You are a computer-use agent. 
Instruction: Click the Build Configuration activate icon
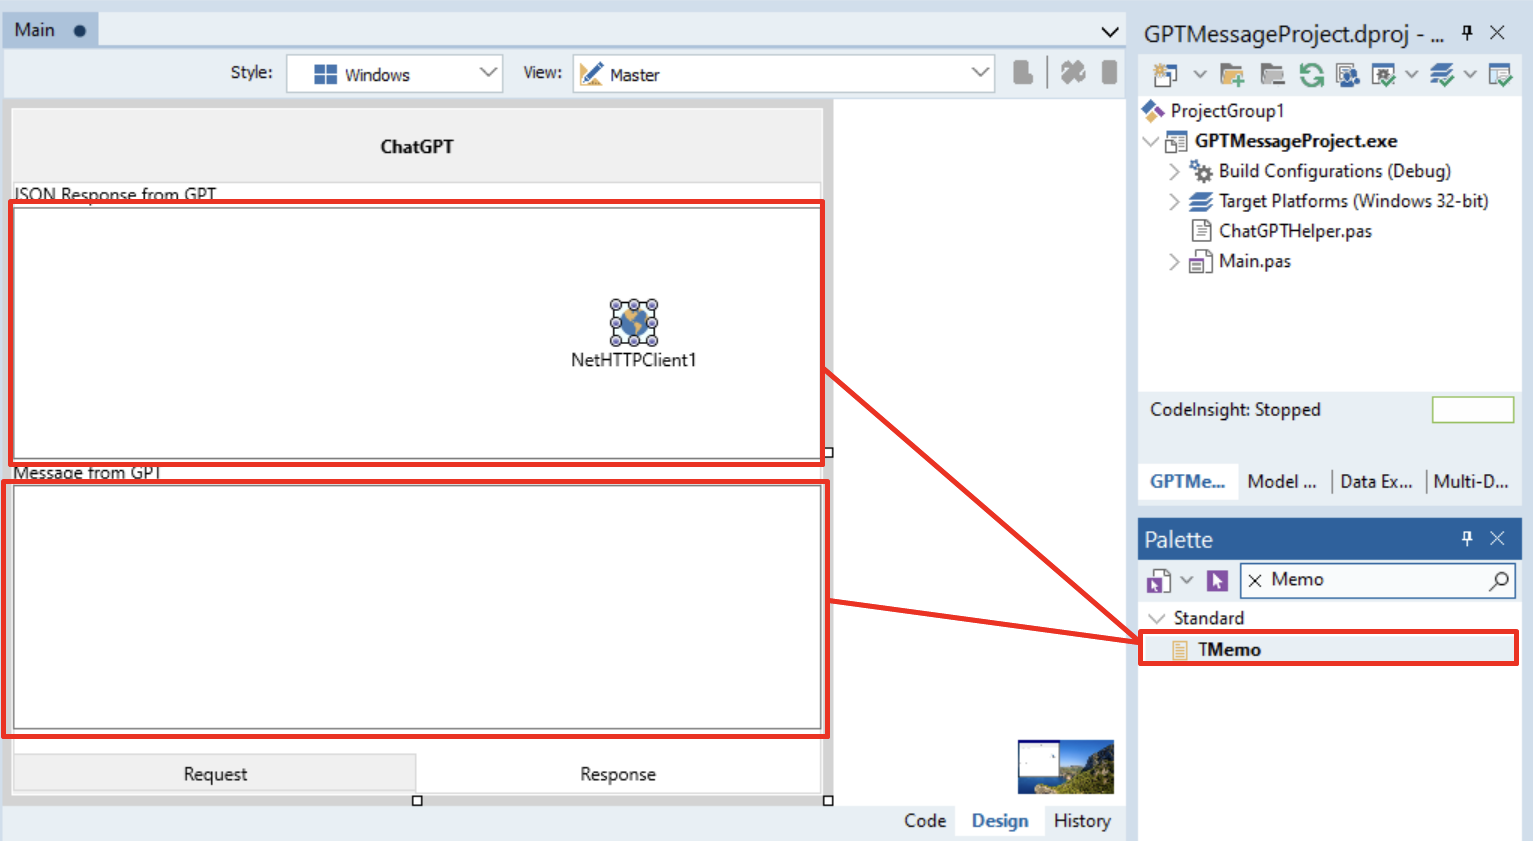click(x=1384, y=74)
